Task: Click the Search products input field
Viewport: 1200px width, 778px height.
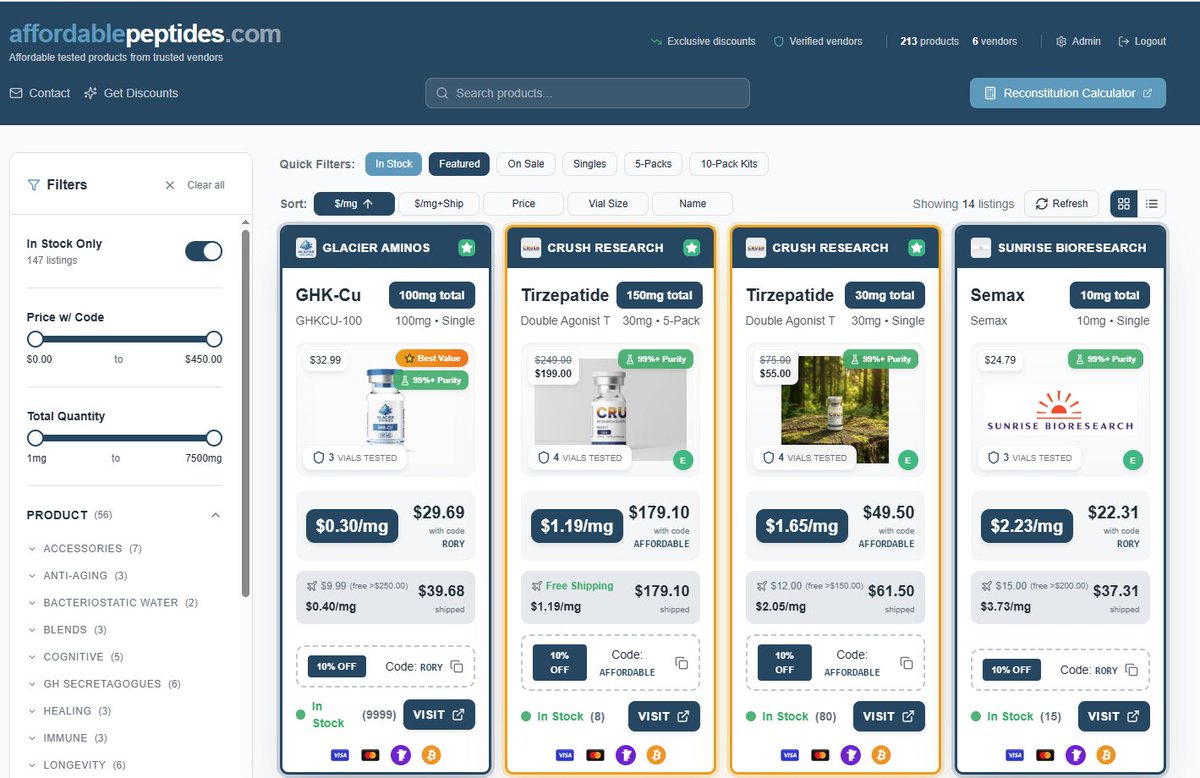Action: pyautogui.click(x=587, y=93)
